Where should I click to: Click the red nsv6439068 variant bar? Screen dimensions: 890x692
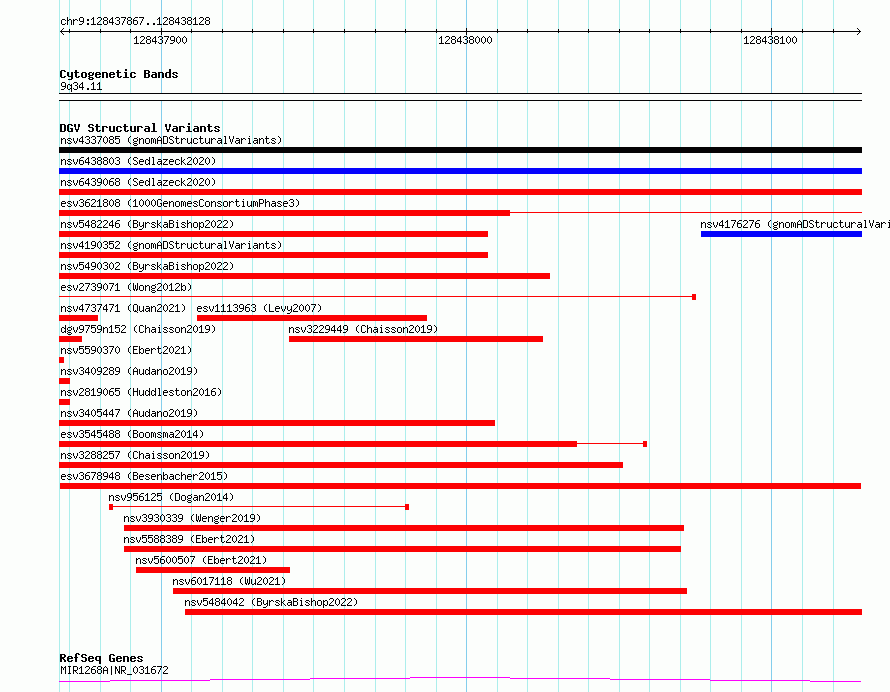click(x=460, y=192)
